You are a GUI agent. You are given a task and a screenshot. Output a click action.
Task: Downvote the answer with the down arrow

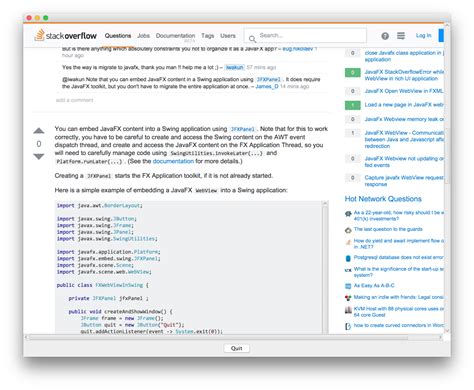[39, 156]
